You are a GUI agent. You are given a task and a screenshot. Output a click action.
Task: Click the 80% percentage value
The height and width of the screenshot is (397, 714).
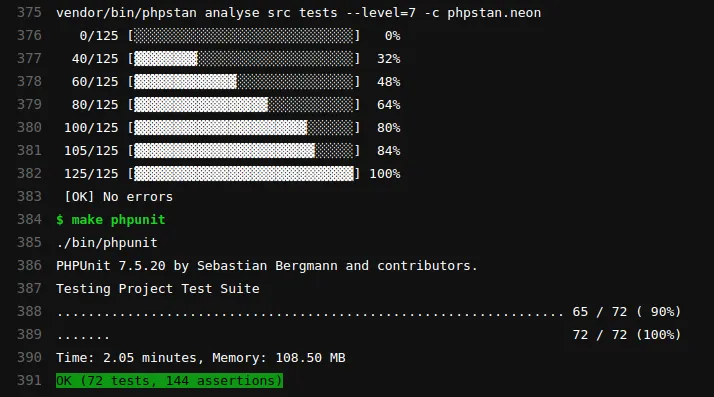click(x=388, y=127)
